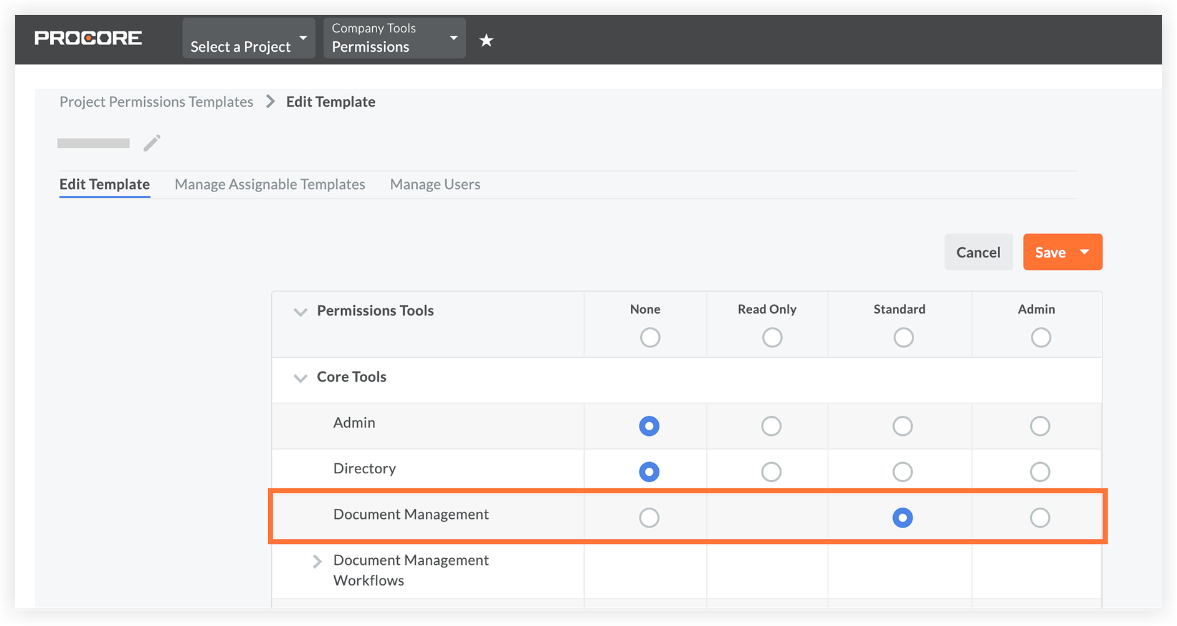The height and width of the screenshot is (626, 1177).
Task: Open the Project Permissions Templates breadcrumb link
Action: 156,101
